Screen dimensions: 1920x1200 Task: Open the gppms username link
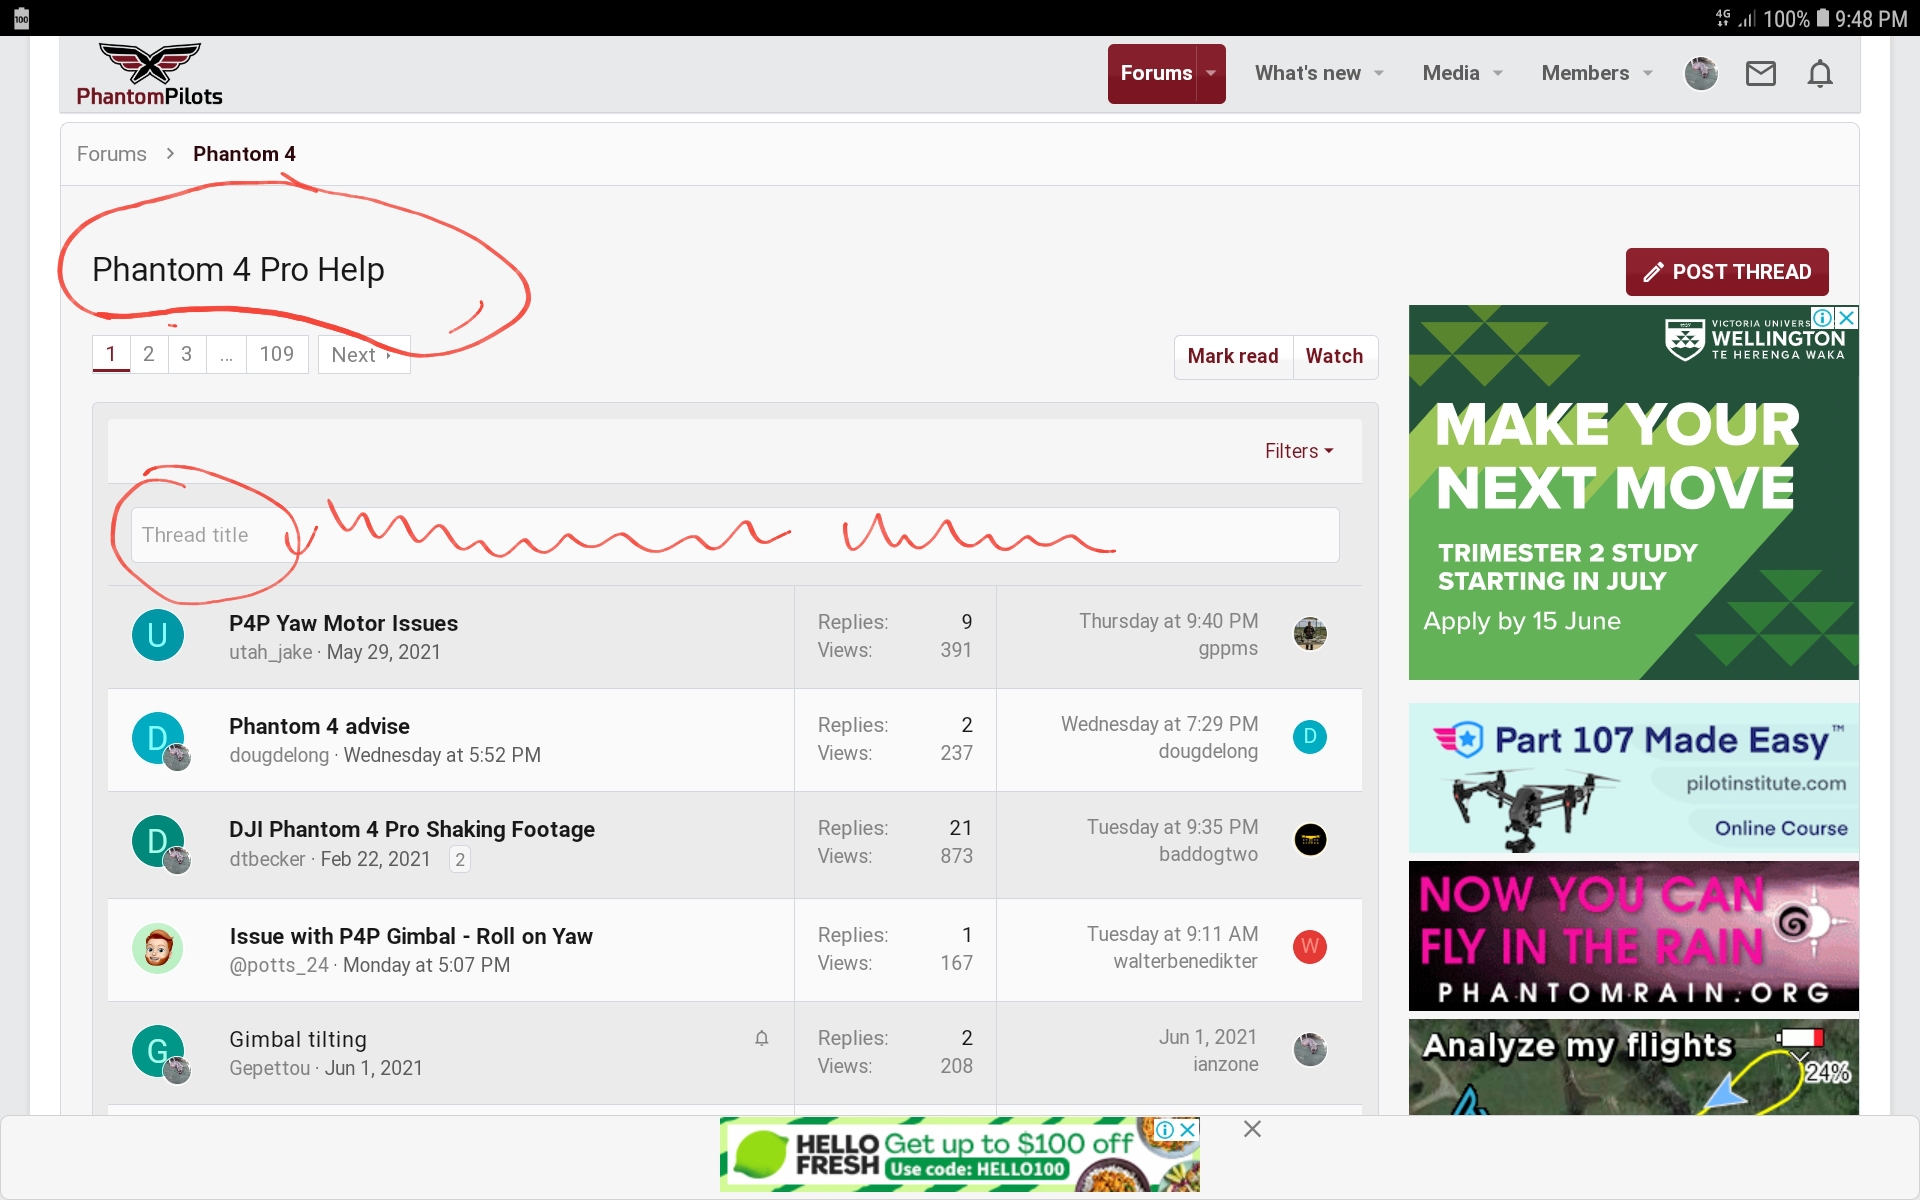[x=1228, y=648]
